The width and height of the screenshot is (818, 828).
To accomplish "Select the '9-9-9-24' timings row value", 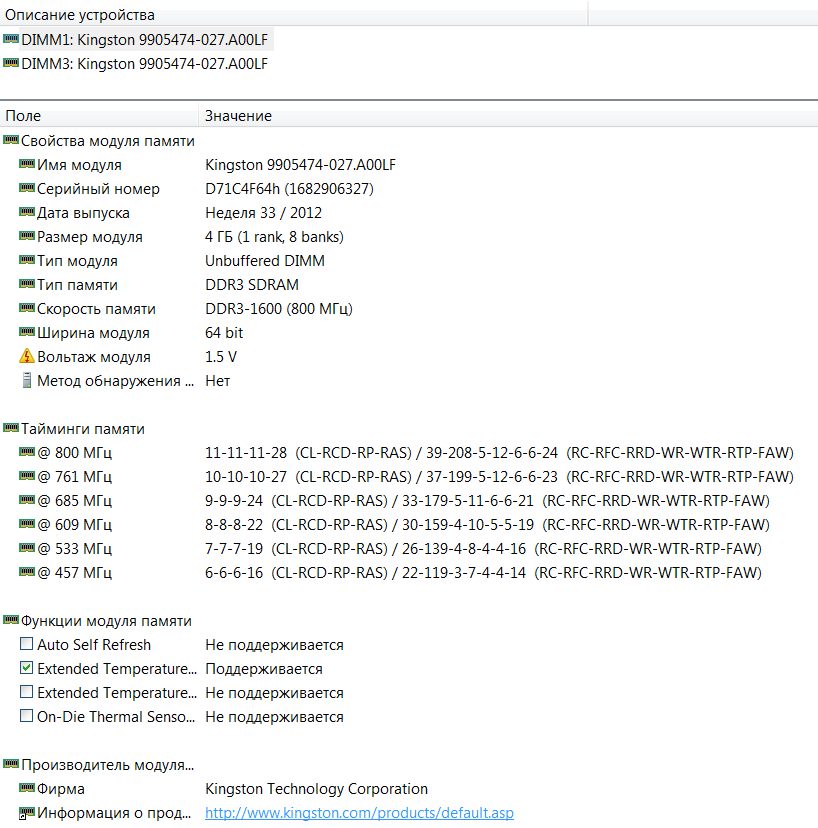I will pos(487,501).
